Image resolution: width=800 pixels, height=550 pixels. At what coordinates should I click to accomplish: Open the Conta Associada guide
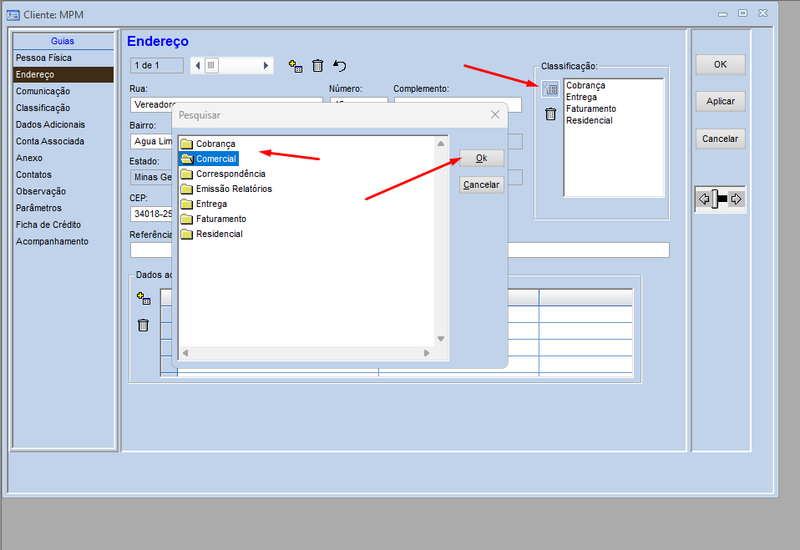[x=63, y=141]
